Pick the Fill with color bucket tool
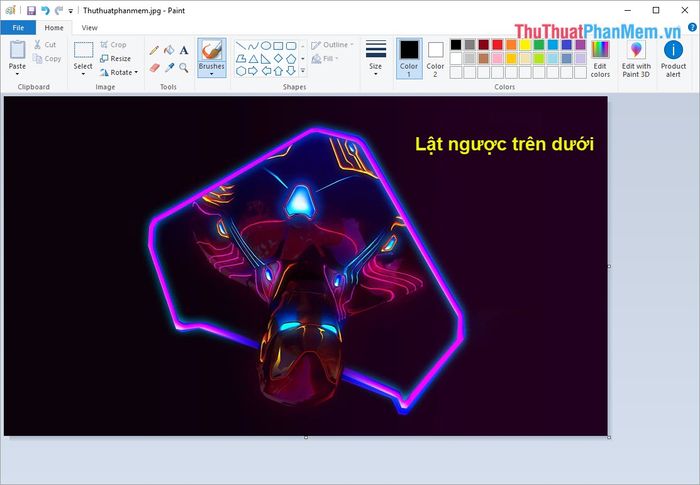The width and height of the screenshot is (700, 485). pyautogui.click(x=169, y=50)
